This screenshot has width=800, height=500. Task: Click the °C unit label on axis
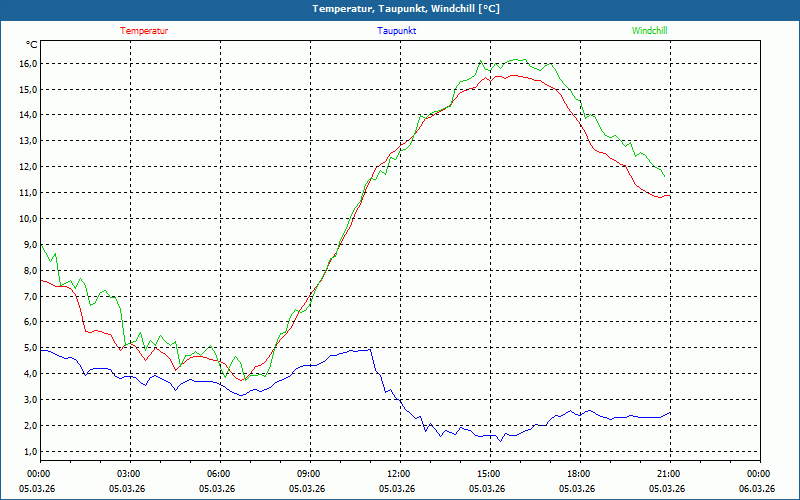pyautogui.click(x=32, y=45)
